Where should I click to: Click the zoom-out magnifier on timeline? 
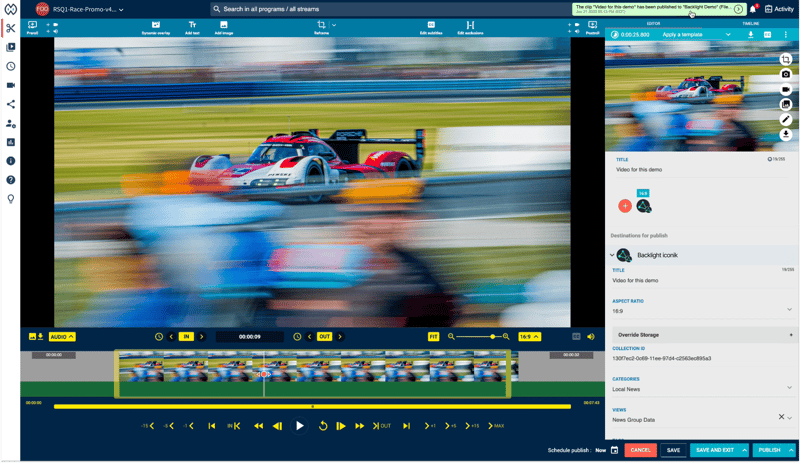tap(451, 336)
